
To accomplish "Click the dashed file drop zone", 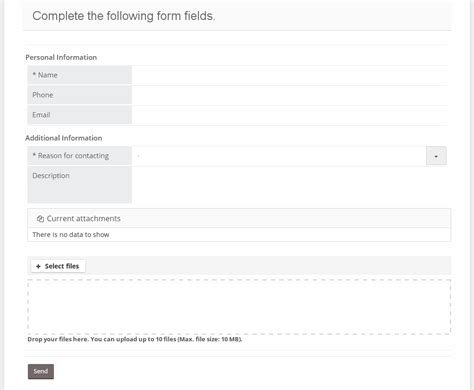I will 239,307.
